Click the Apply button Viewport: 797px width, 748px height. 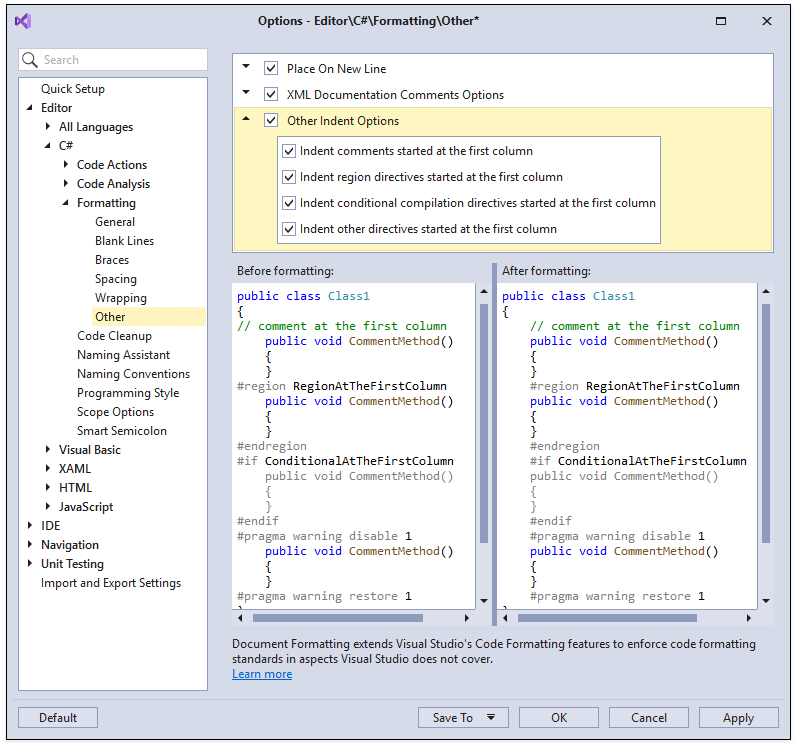click(738, 717)
